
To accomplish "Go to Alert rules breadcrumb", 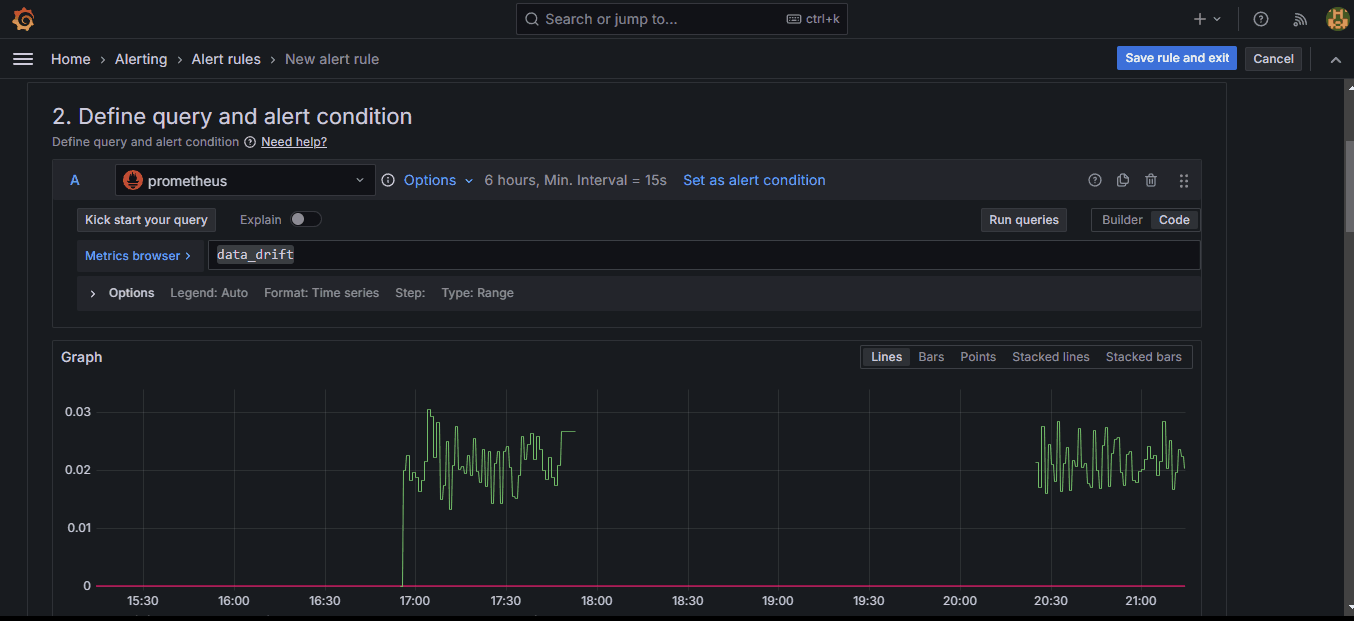I will (x=226, y=59).
